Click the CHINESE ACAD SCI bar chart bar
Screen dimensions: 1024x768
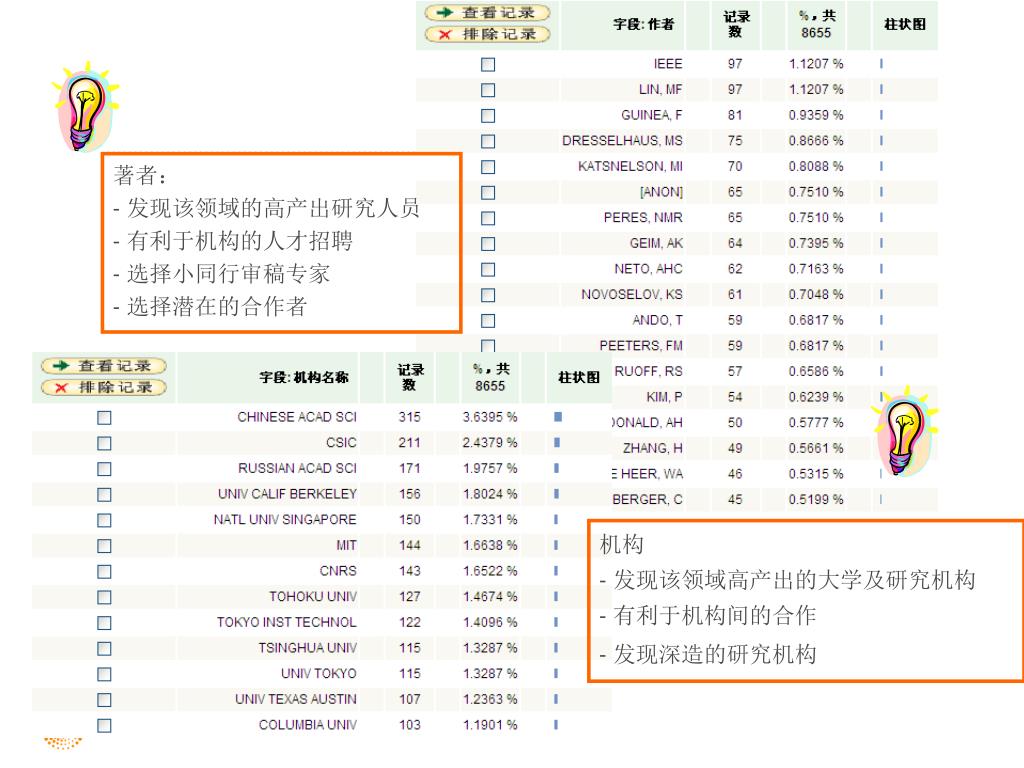(x=558, y=417)
